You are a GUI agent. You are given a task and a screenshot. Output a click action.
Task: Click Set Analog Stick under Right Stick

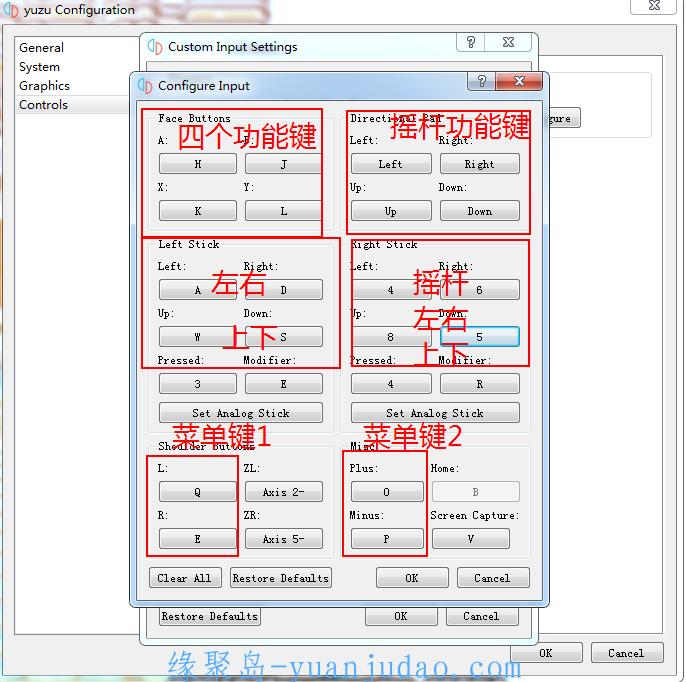tap(435, 413)
